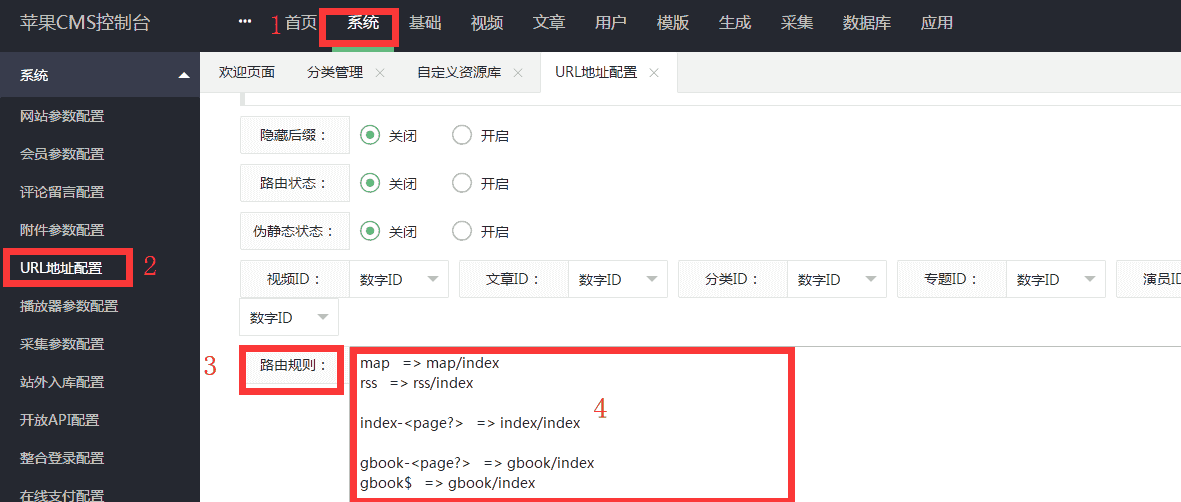Screen dimensions: 1181x502
Task: Open 站外入库配置 in sidebar
Action: pyautogui.click(x=62, y=381)
